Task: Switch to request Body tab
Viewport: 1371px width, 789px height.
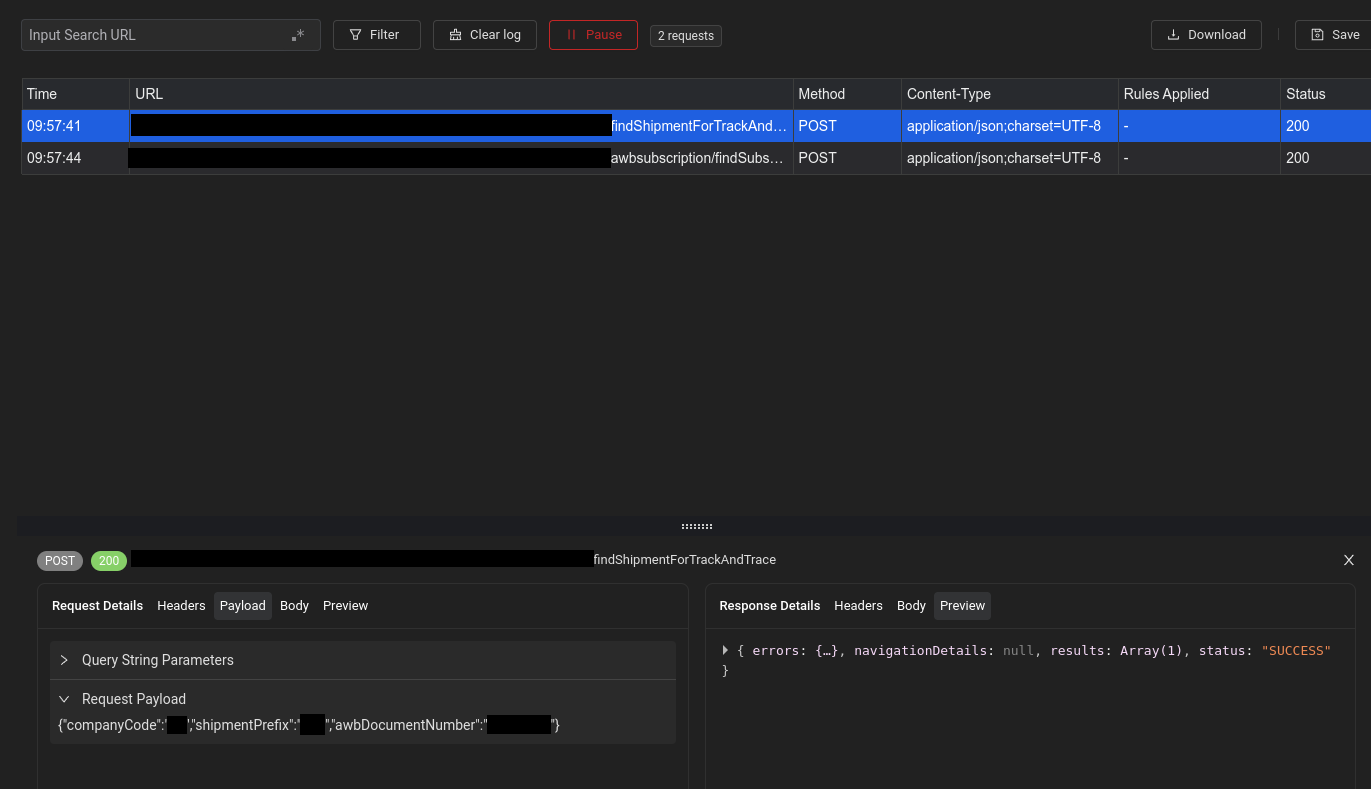Action: click(x=294, y=606)
